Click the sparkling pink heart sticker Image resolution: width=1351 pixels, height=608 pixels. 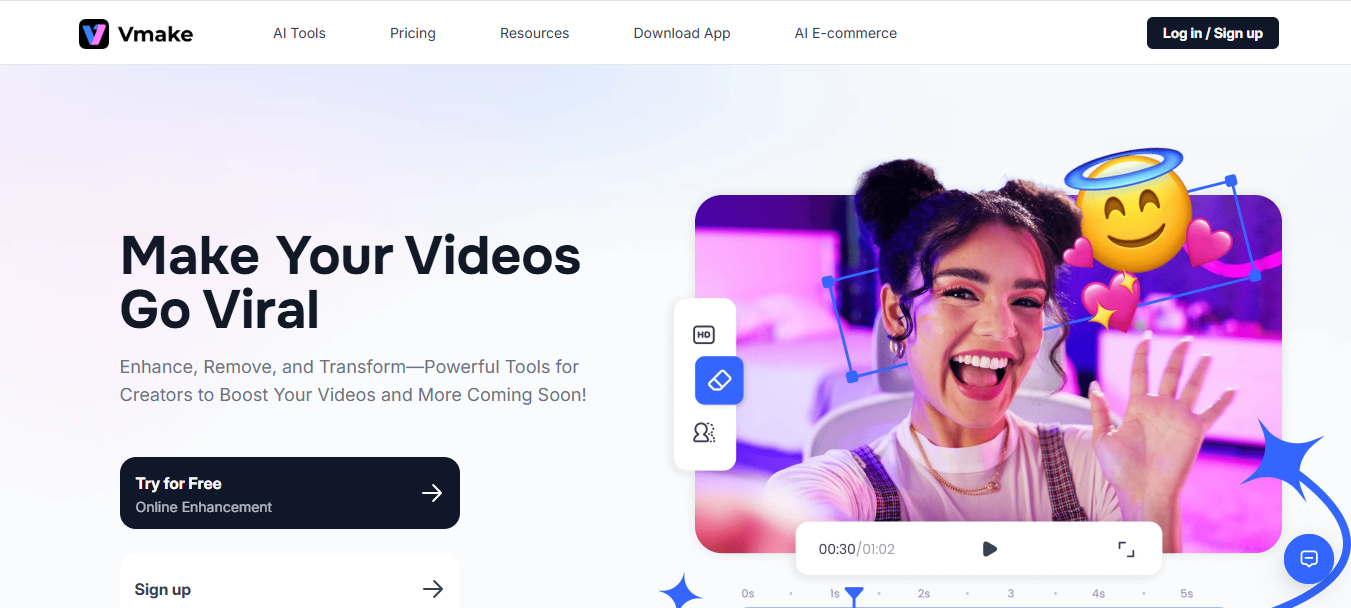(x=1111, y=303)
